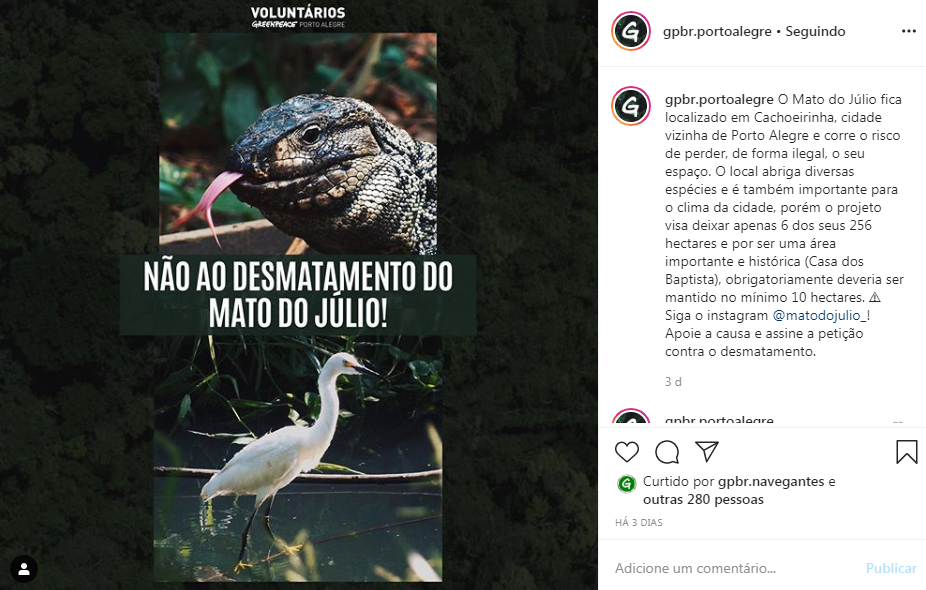This screenshot has width=926, height=590.
Task: Save post with the bookmark icon
Action: point(907,452)
